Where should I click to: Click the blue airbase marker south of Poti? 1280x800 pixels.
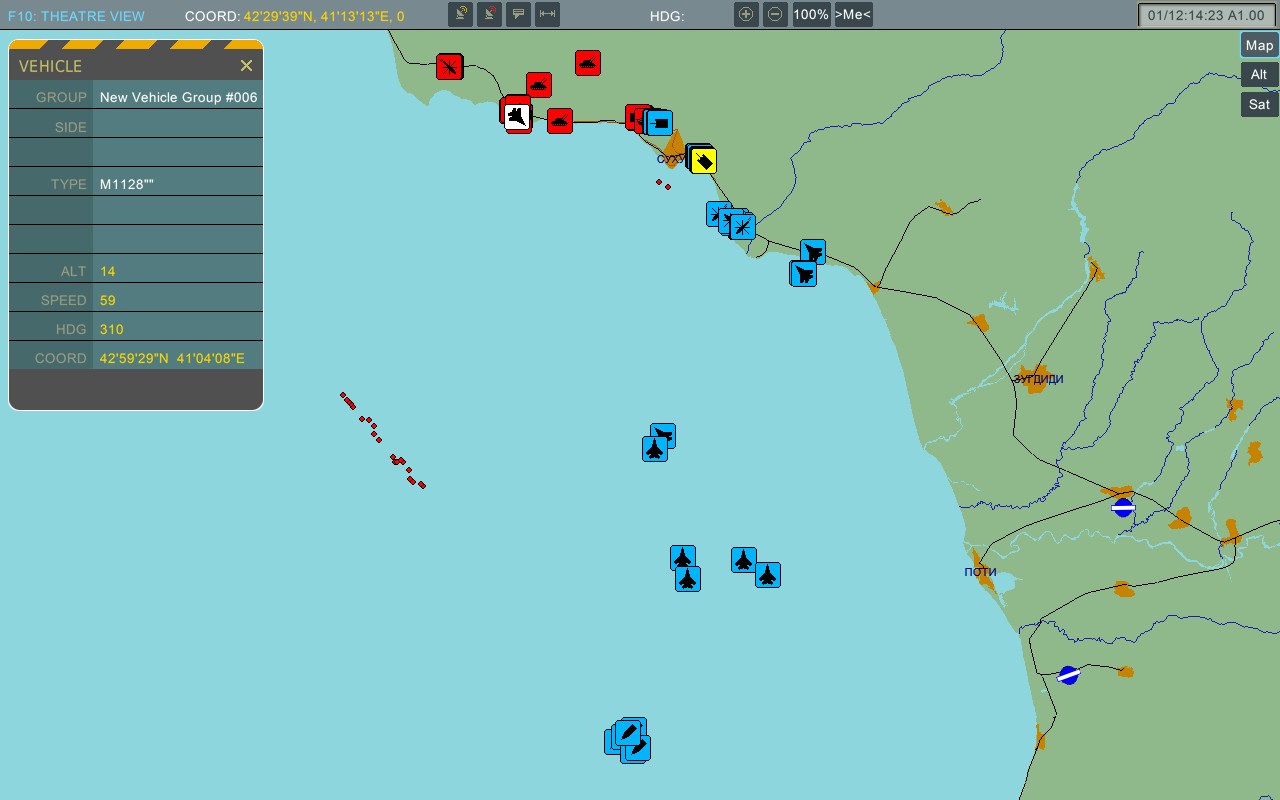point(1069,675)
